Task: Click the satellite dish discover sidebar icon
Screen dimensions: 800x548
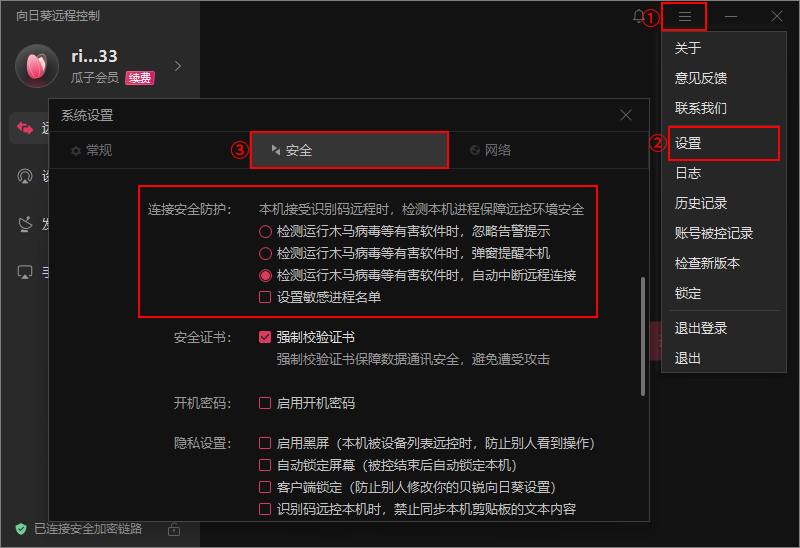Action: (x=25, y=224)
